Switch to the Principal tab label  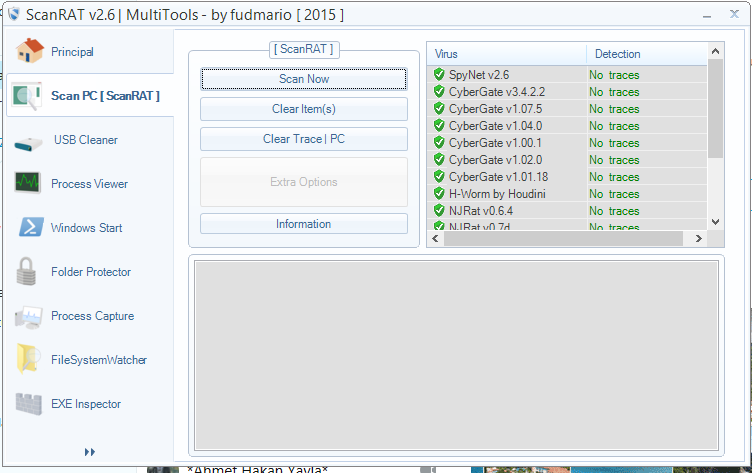pyautogui.click(x=72, y=52)
